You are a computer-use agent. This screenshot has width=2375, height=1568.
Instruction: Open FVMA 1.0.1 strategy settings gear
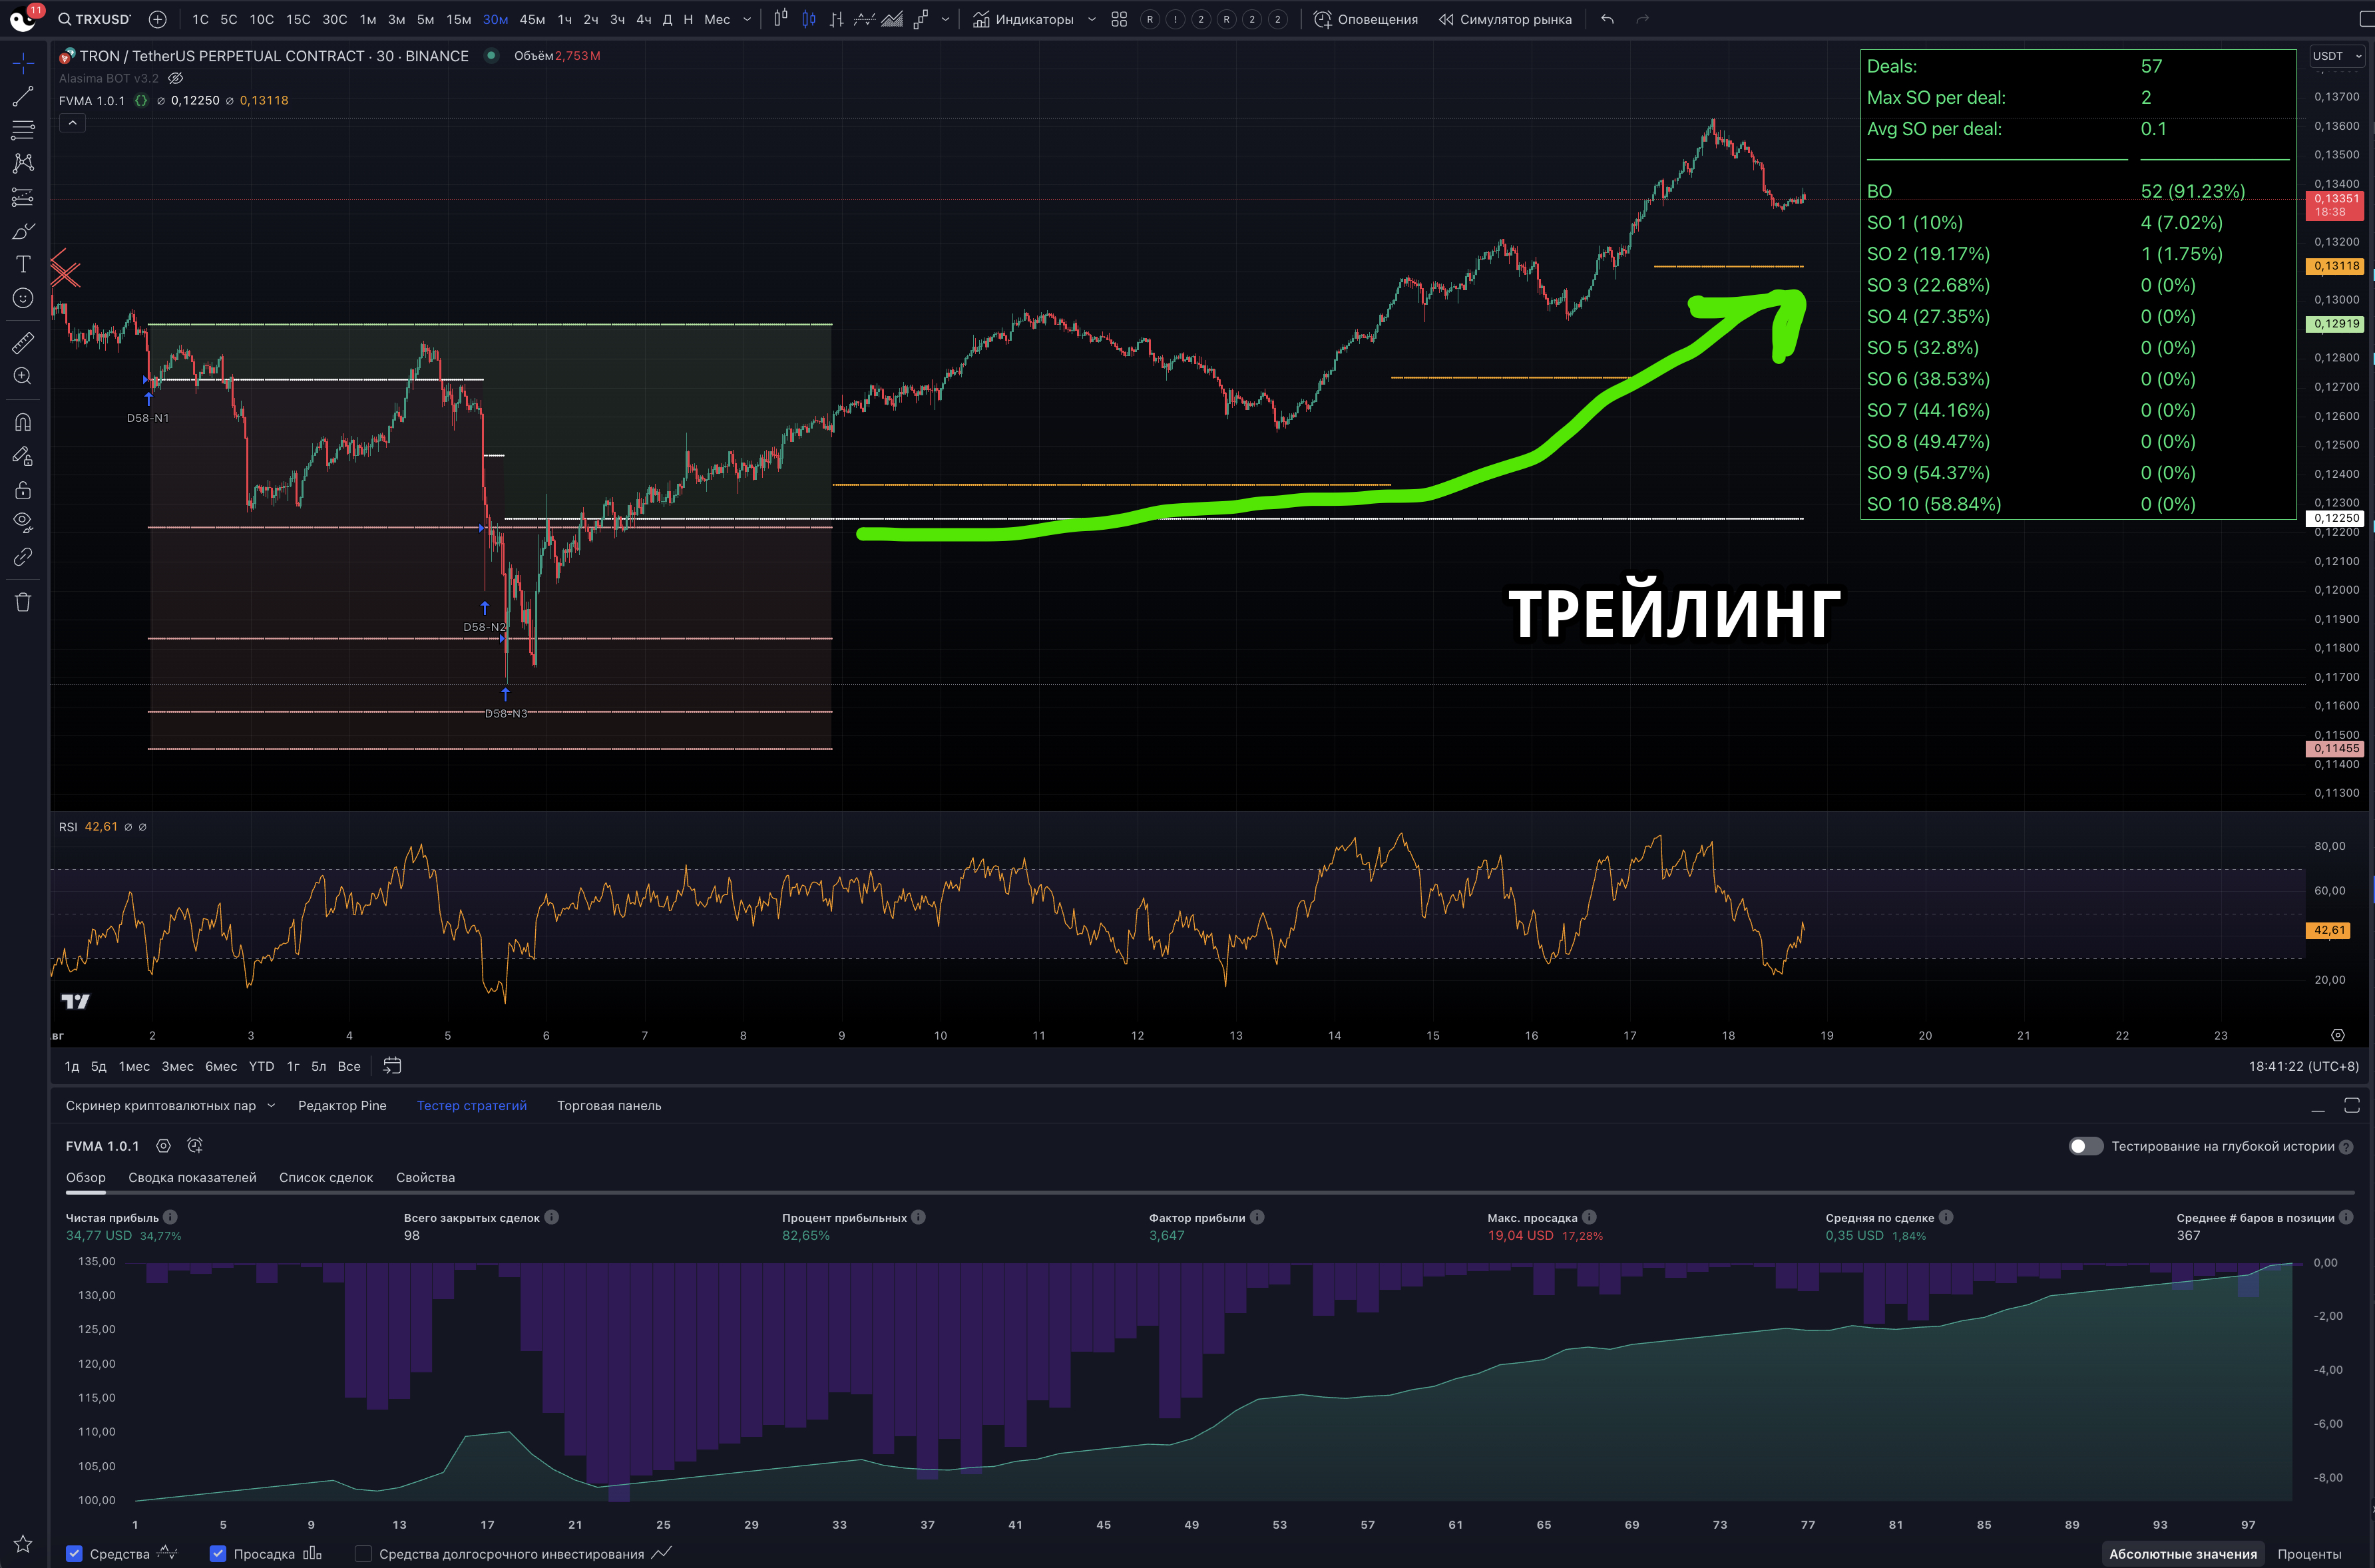click(163, 1146)
